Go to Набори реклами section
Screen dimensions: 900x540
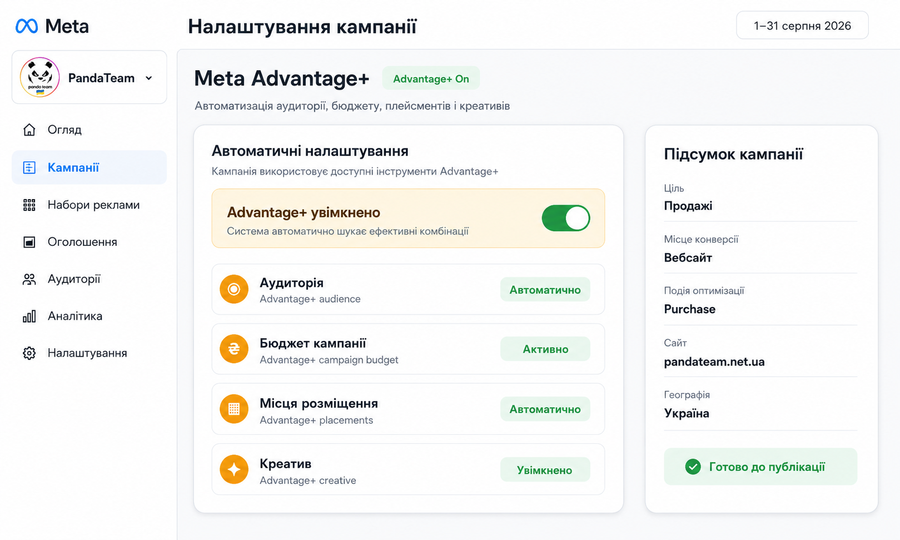click(x=89, y=205)
